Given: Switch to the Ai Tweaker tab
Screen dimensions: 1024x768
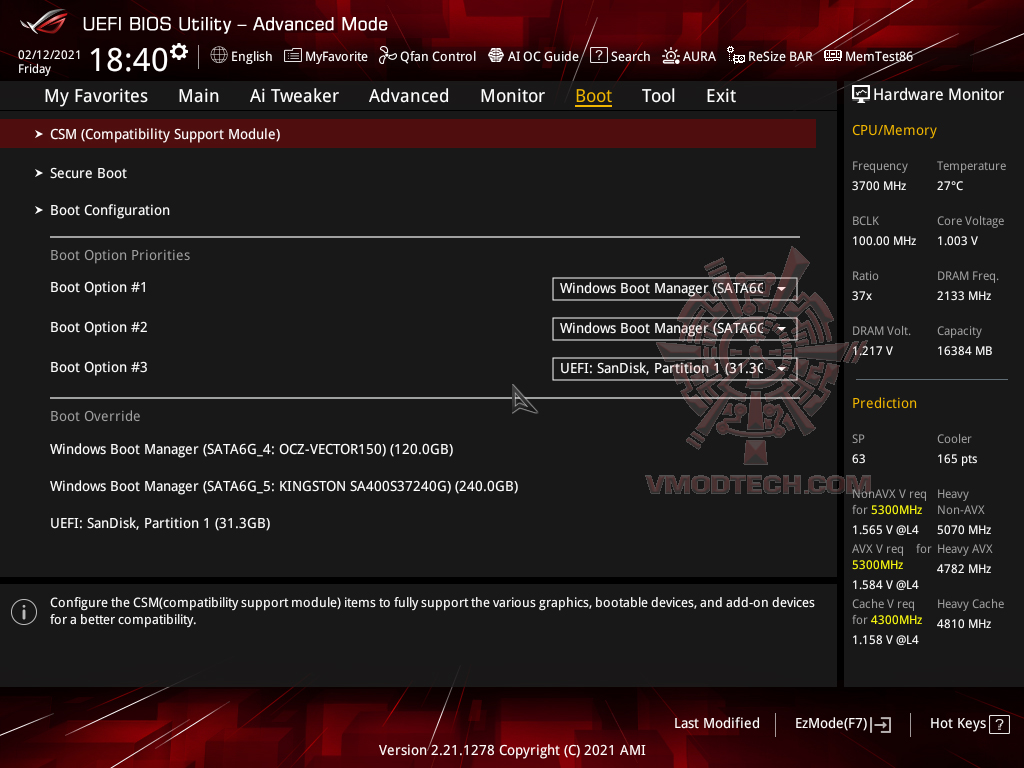Looking at the screenshot, I should (x=294, y=95).
